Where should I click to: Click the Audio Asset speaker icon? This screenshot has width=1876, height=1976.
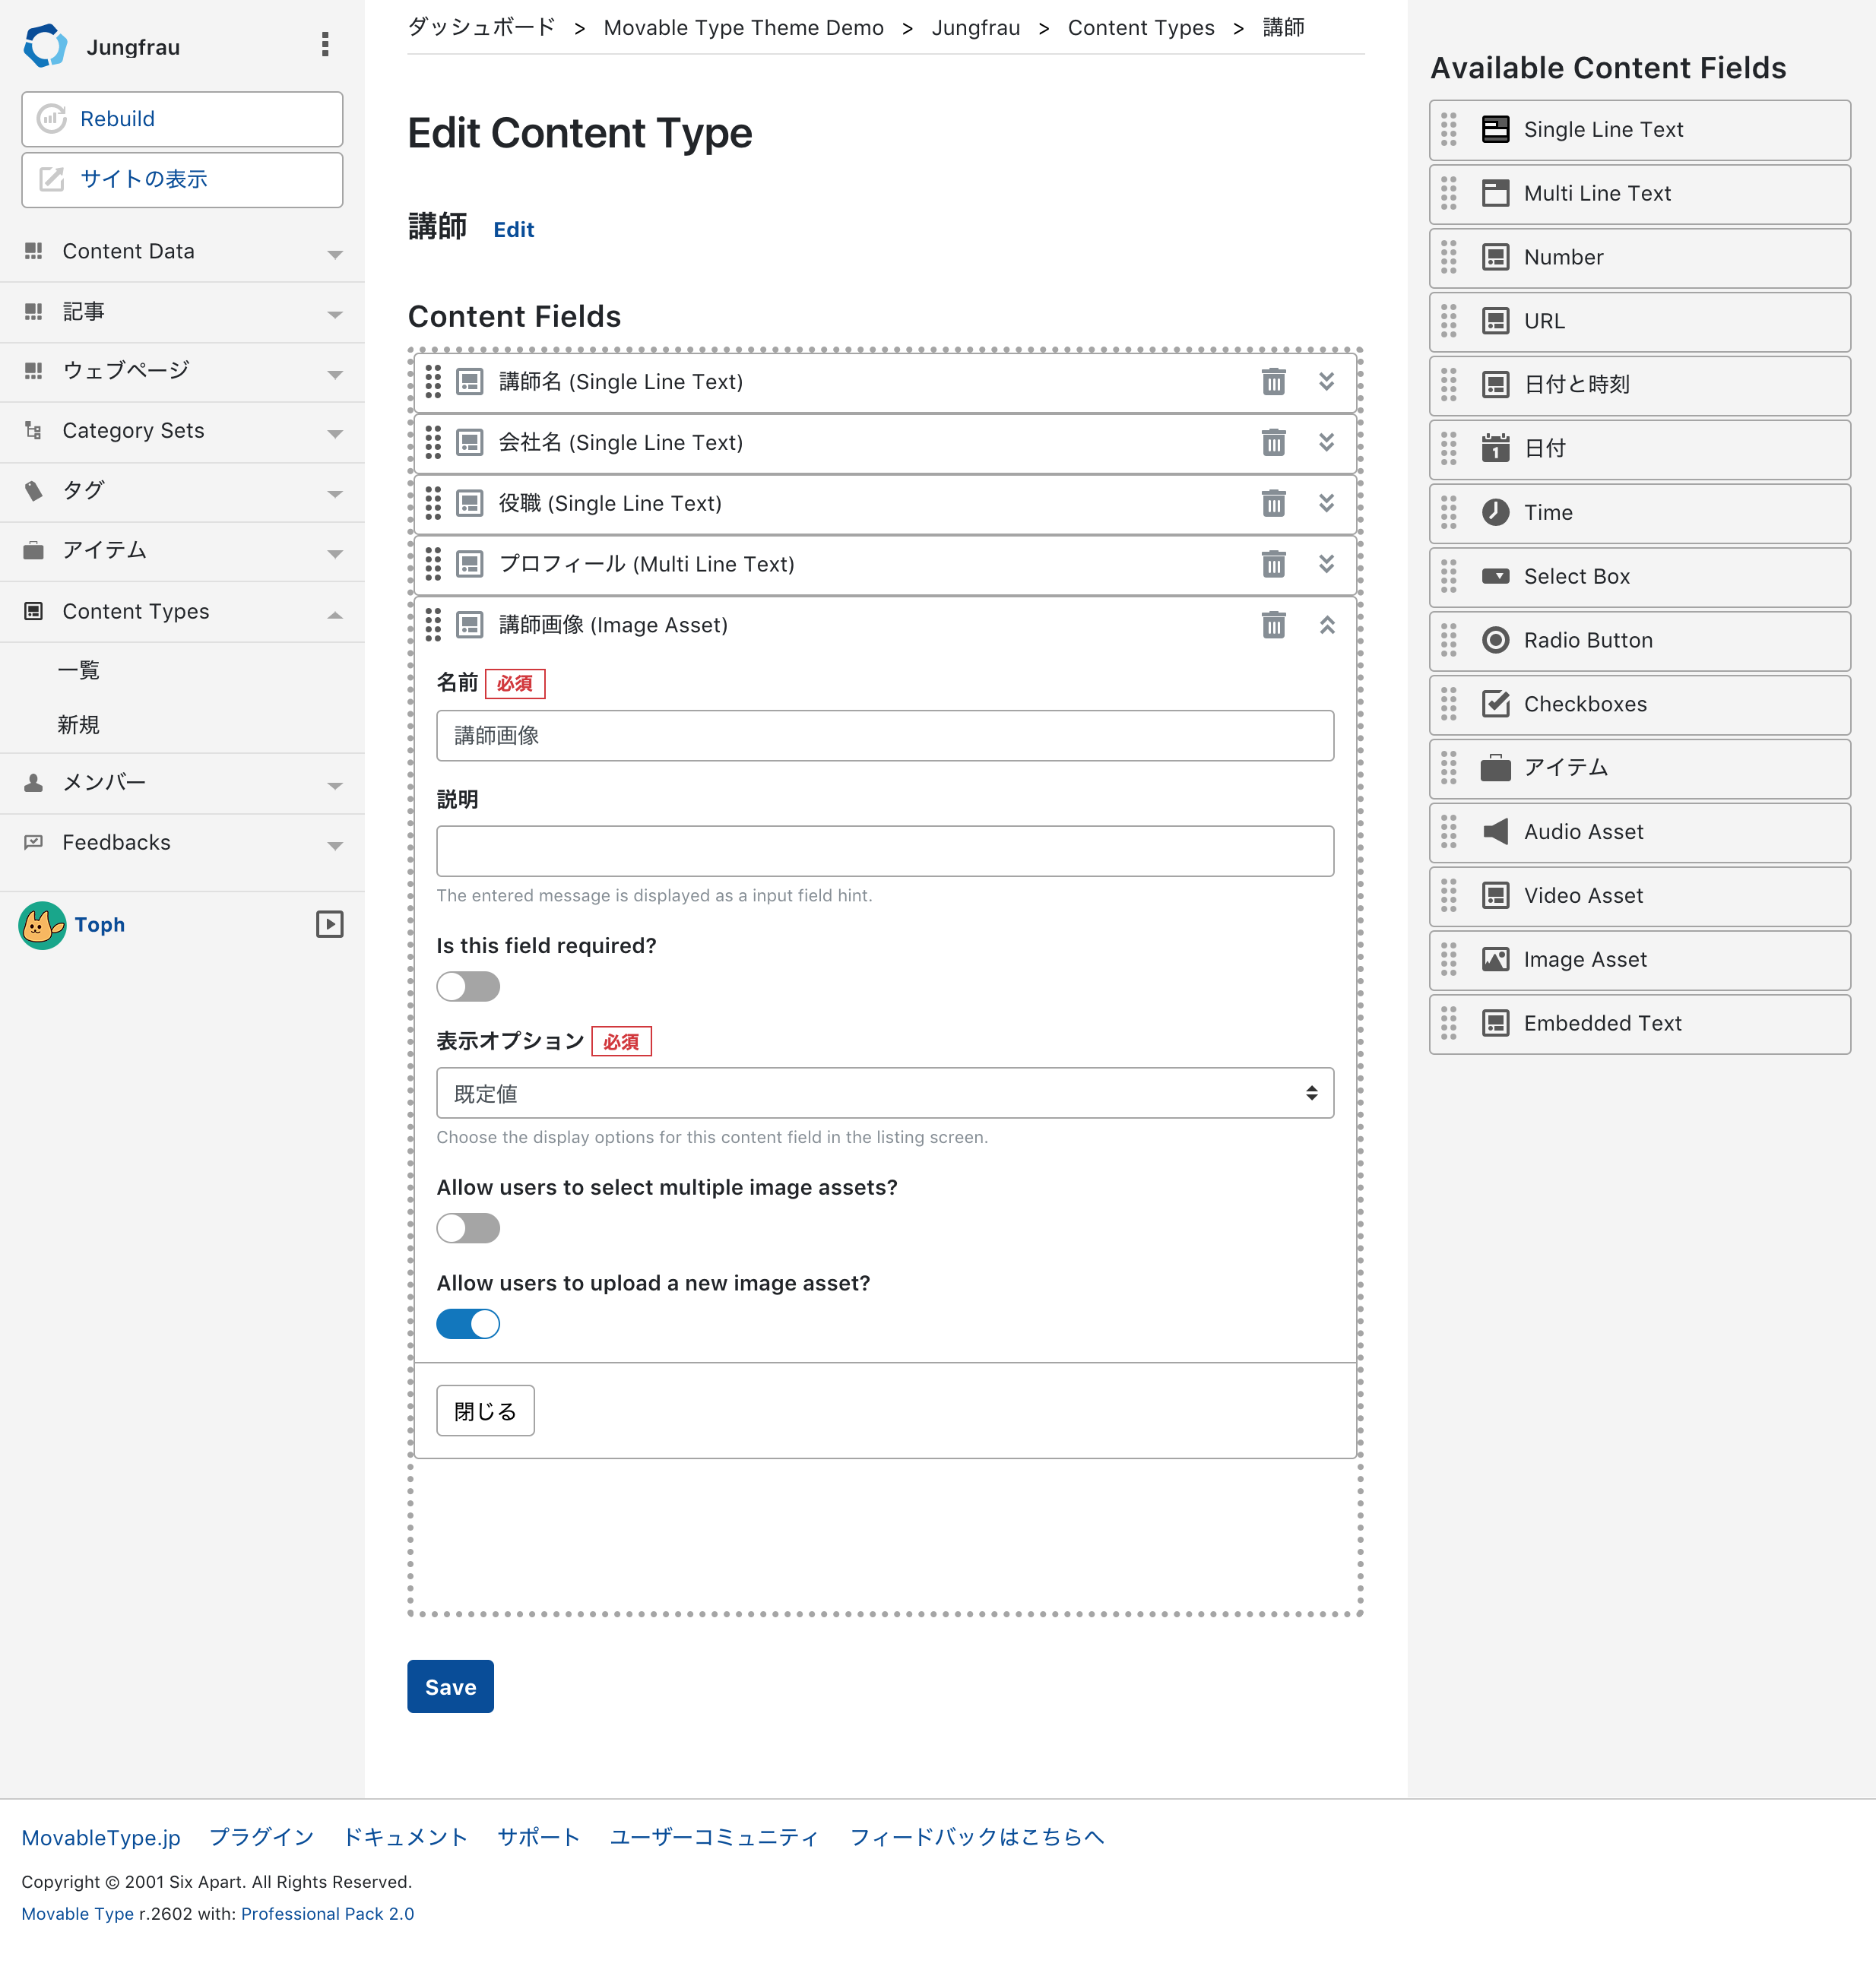coord(1495,832)
